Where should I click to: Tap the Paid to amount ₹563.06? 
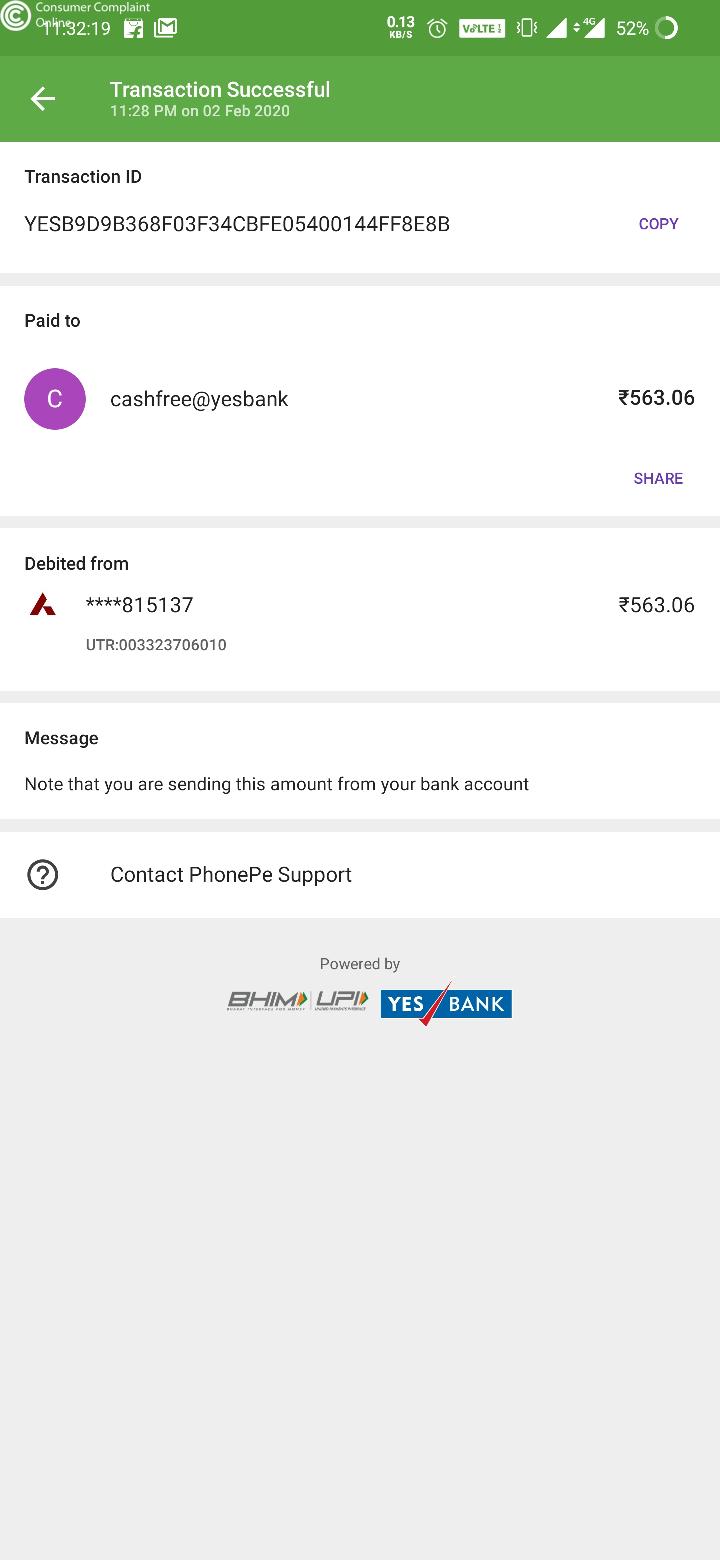(656, 398)
